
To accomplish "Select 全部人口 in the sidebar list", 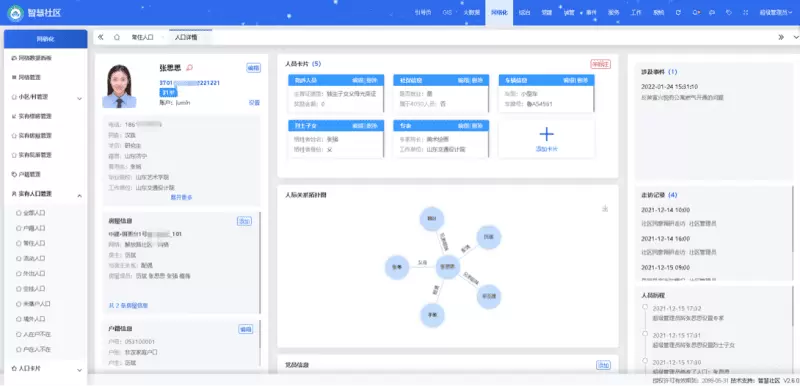I will coord(34,213).
